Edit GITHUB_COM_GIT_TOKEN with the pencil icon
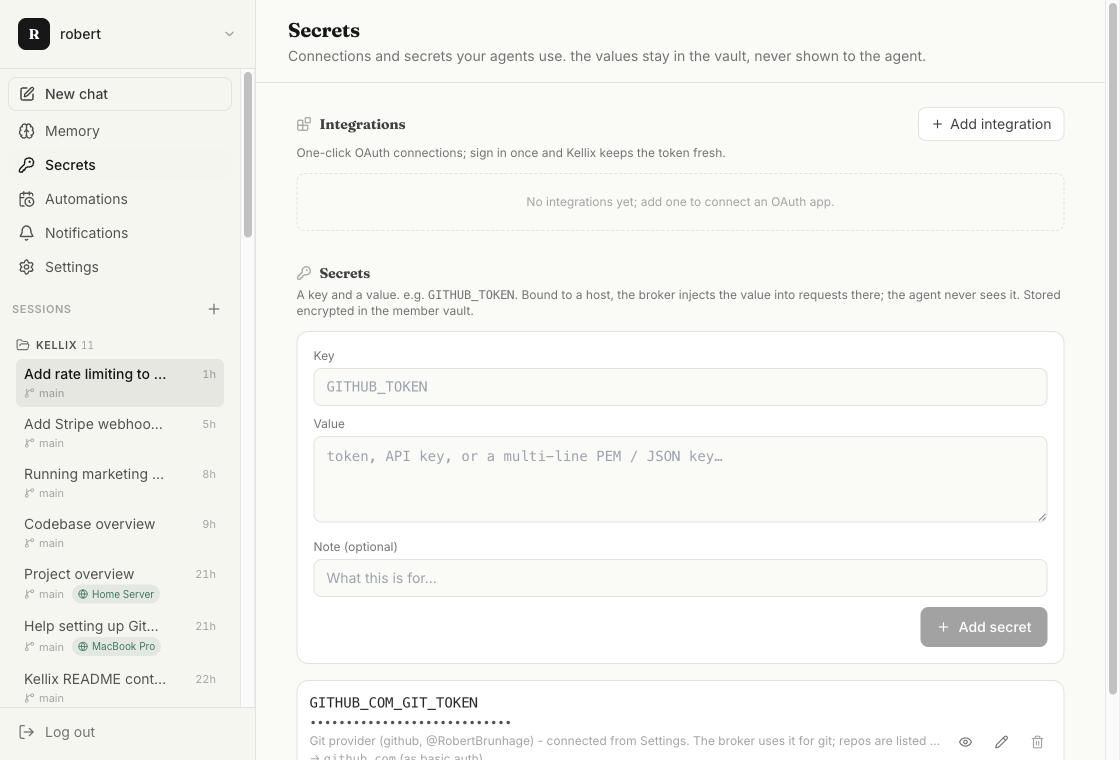 (x=1001, y=742)
